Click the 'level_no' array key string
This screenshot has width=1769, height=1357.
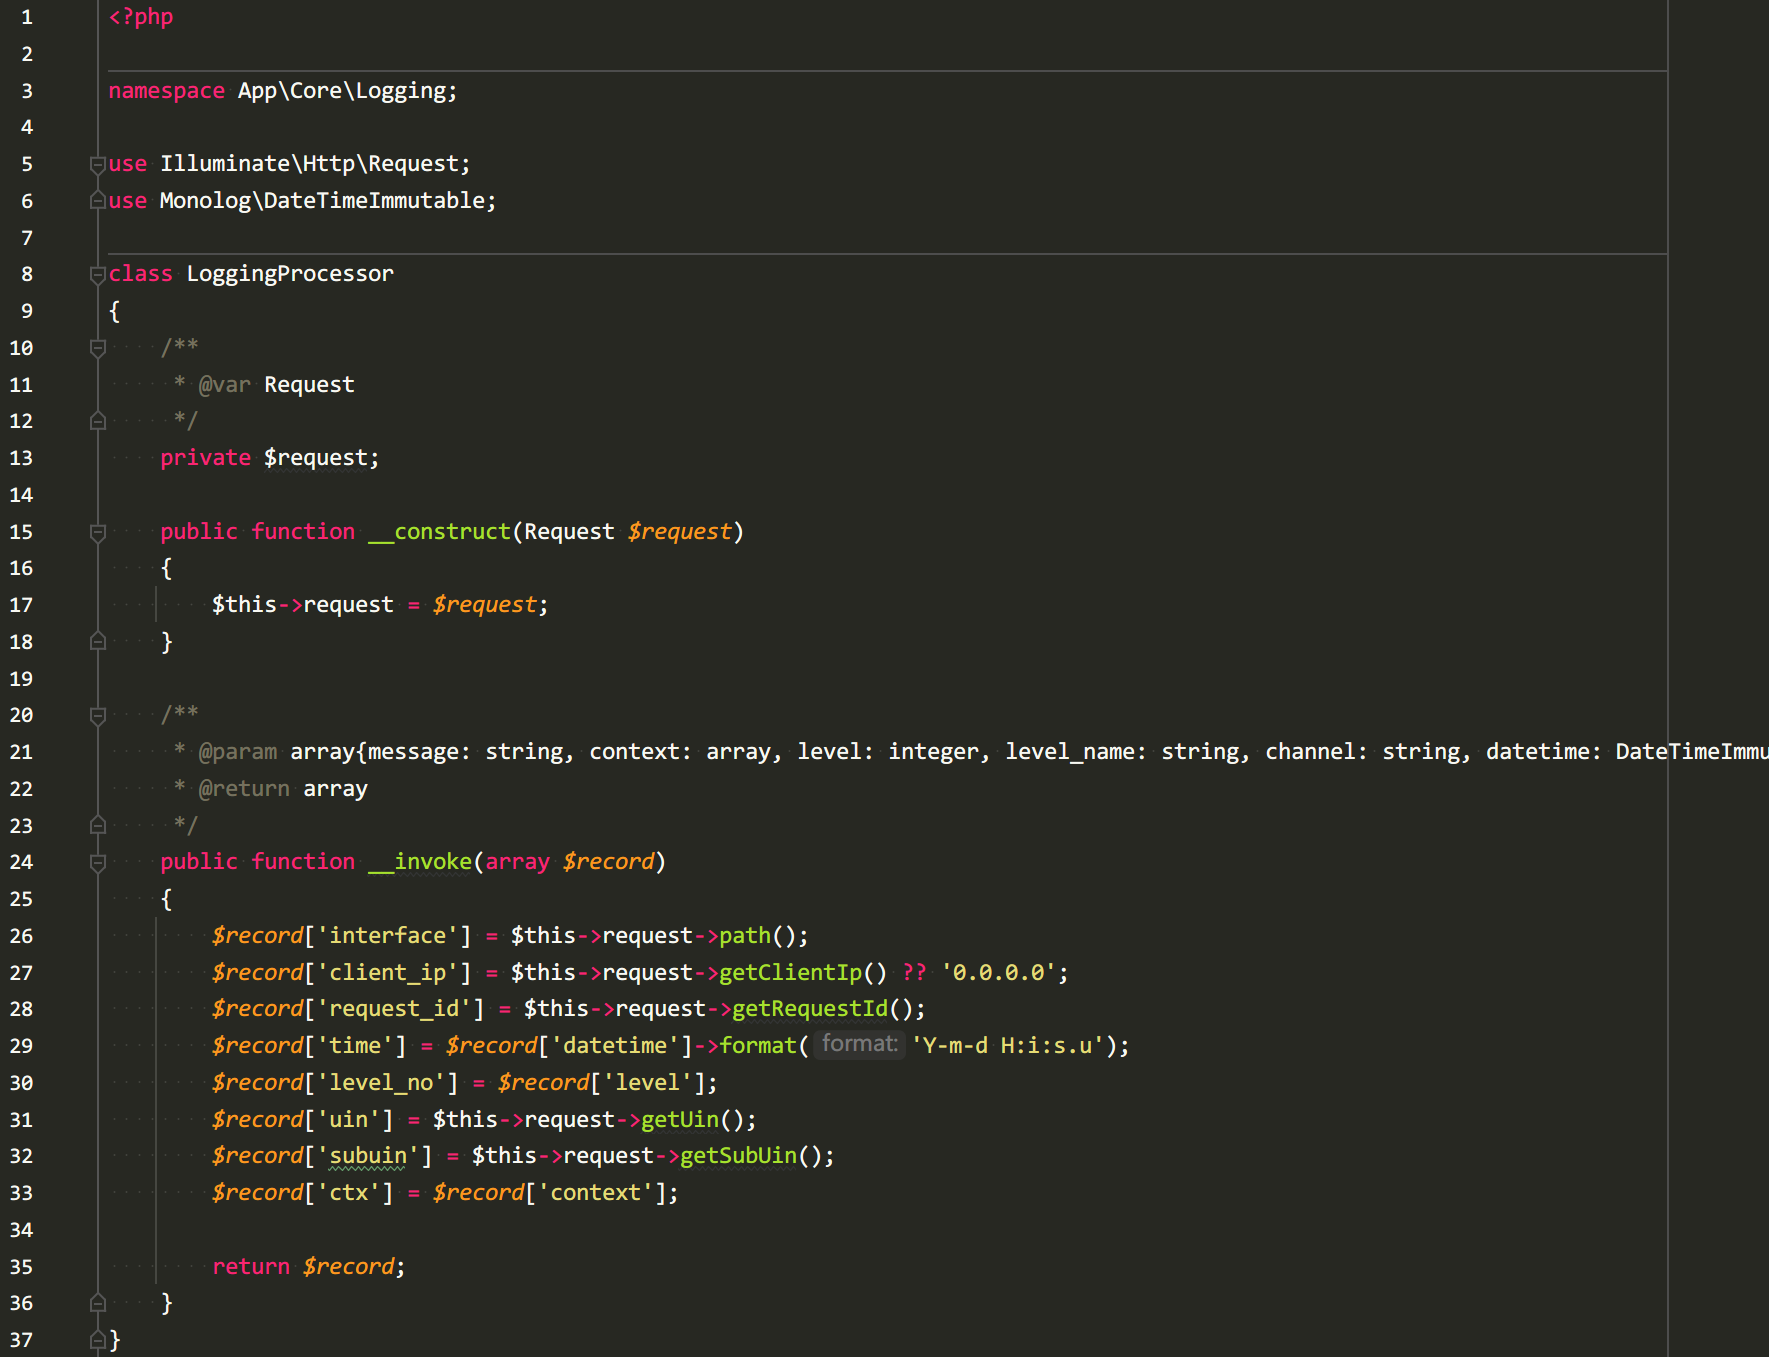pos(381,1083)
